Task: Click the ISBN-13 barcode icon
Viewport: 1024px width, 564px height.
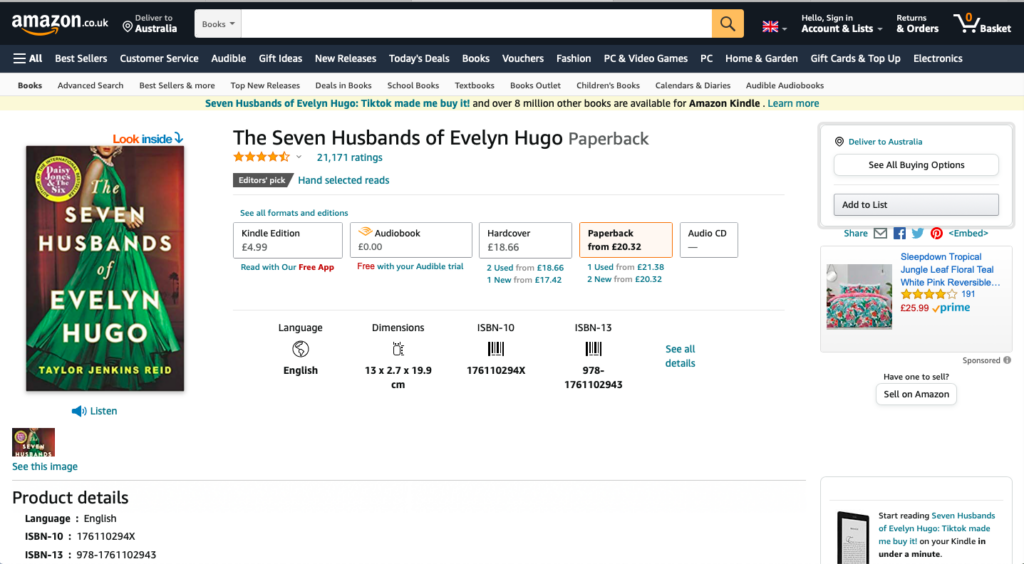Action: coord(594,349)
